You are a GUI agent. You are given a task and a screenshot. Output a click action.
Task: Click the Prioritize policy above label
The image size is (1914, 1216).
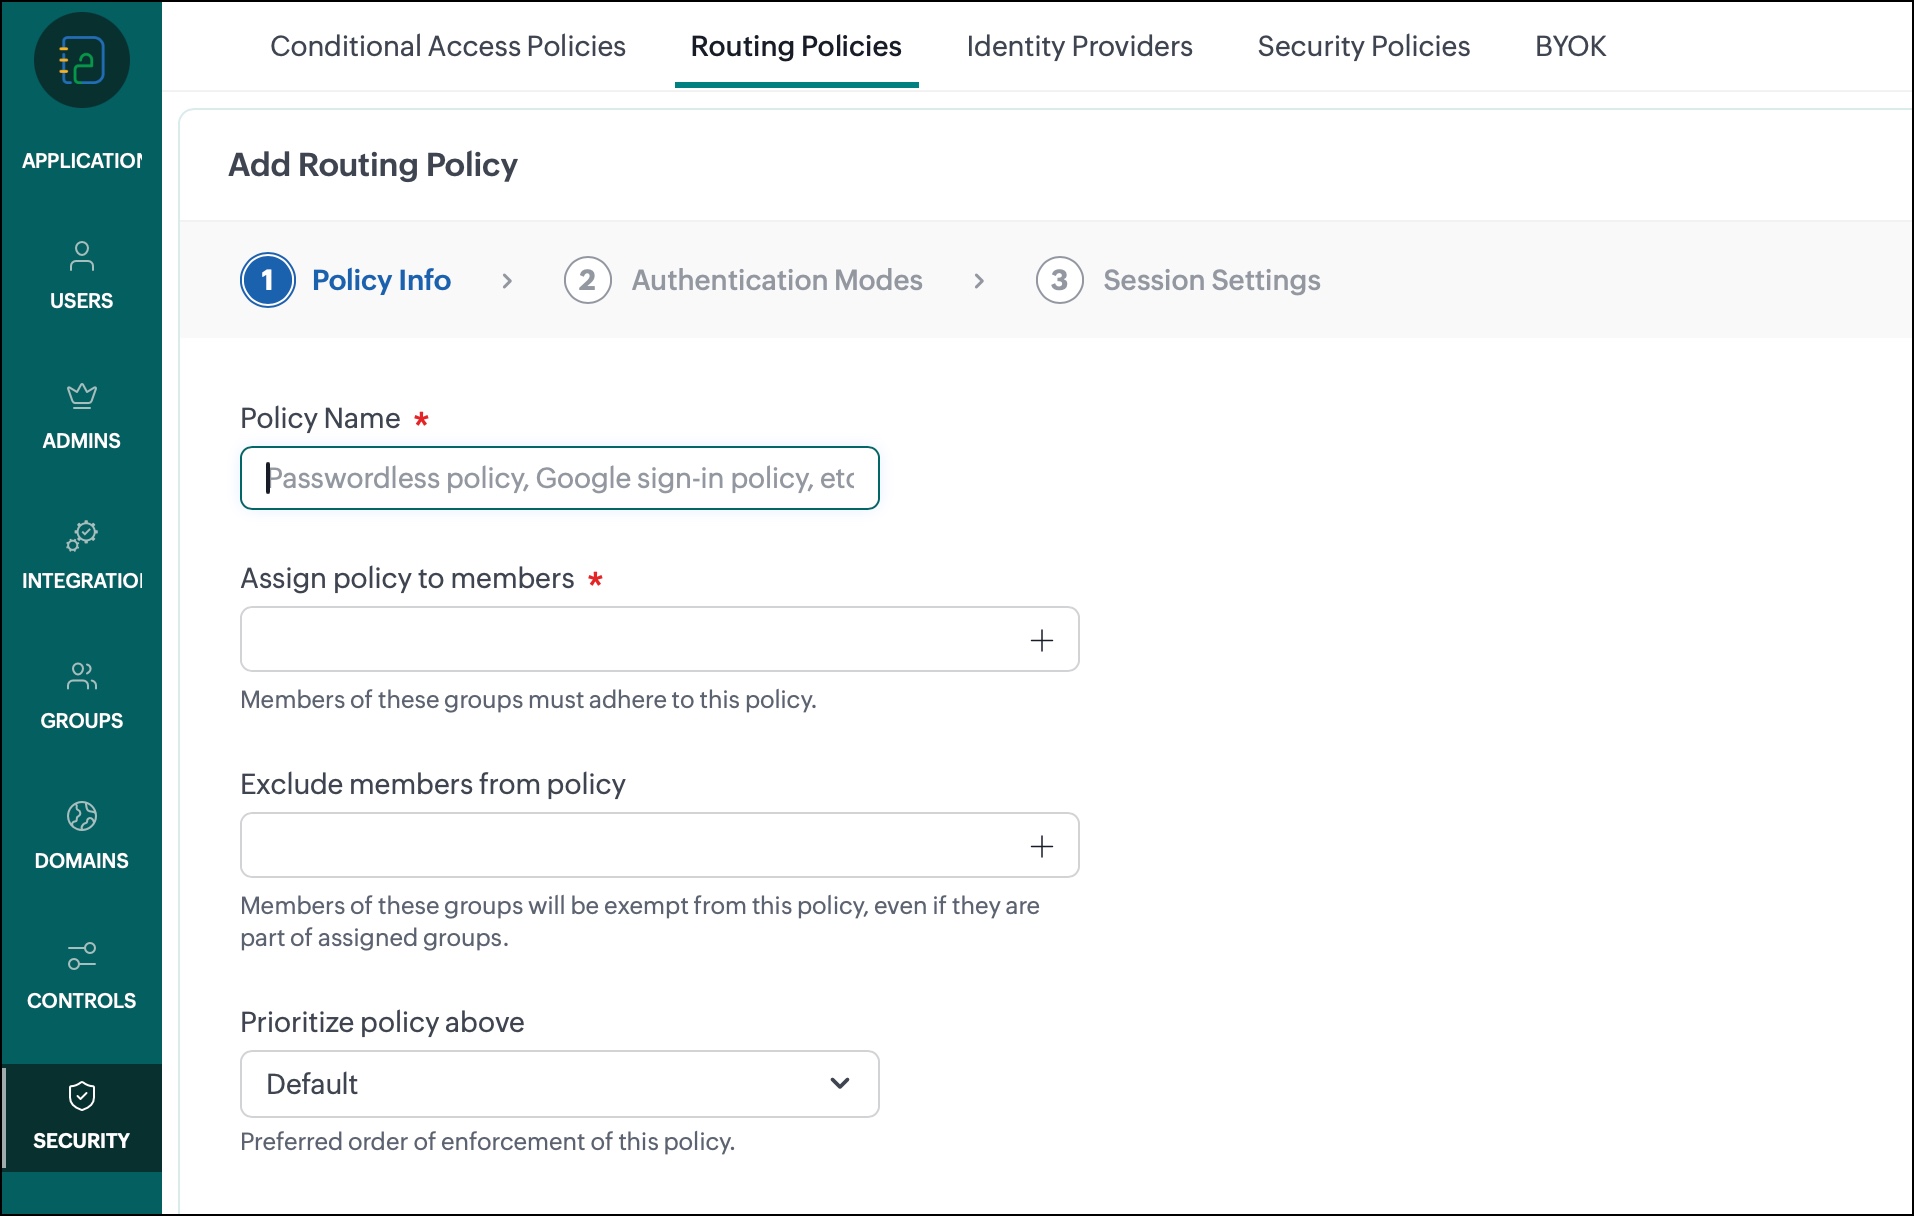pyautogui.click(x=382, y=1022)
